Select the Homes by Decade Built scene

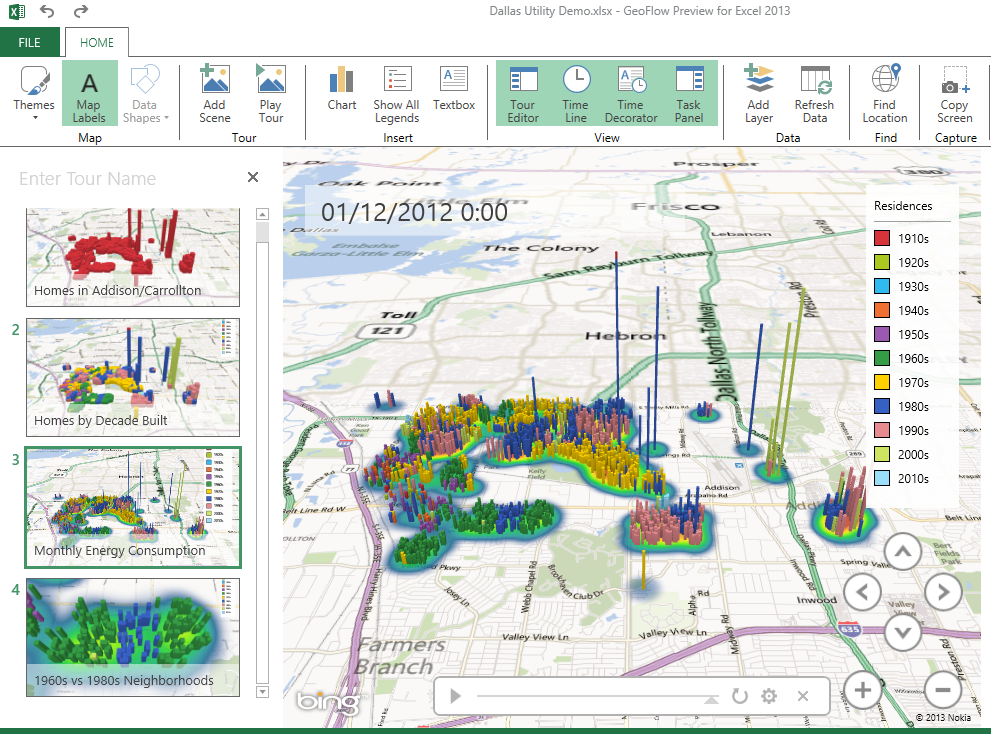coord(133,377)
